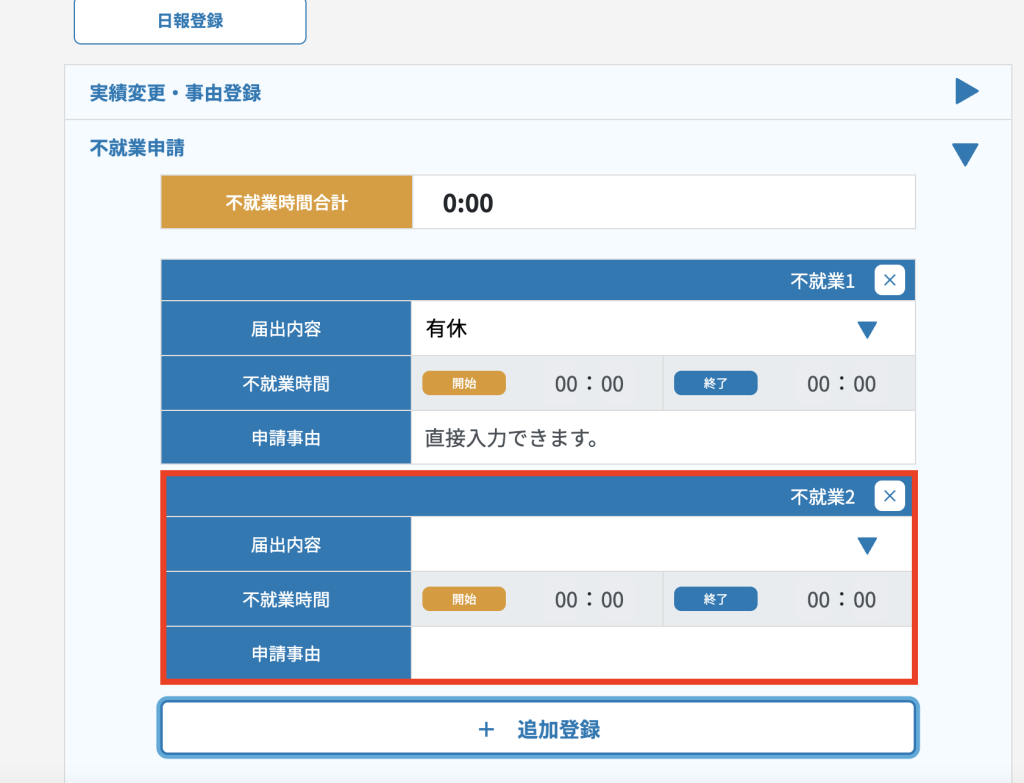Select the end time 00:00 in 不就業1

coord(841,383)
